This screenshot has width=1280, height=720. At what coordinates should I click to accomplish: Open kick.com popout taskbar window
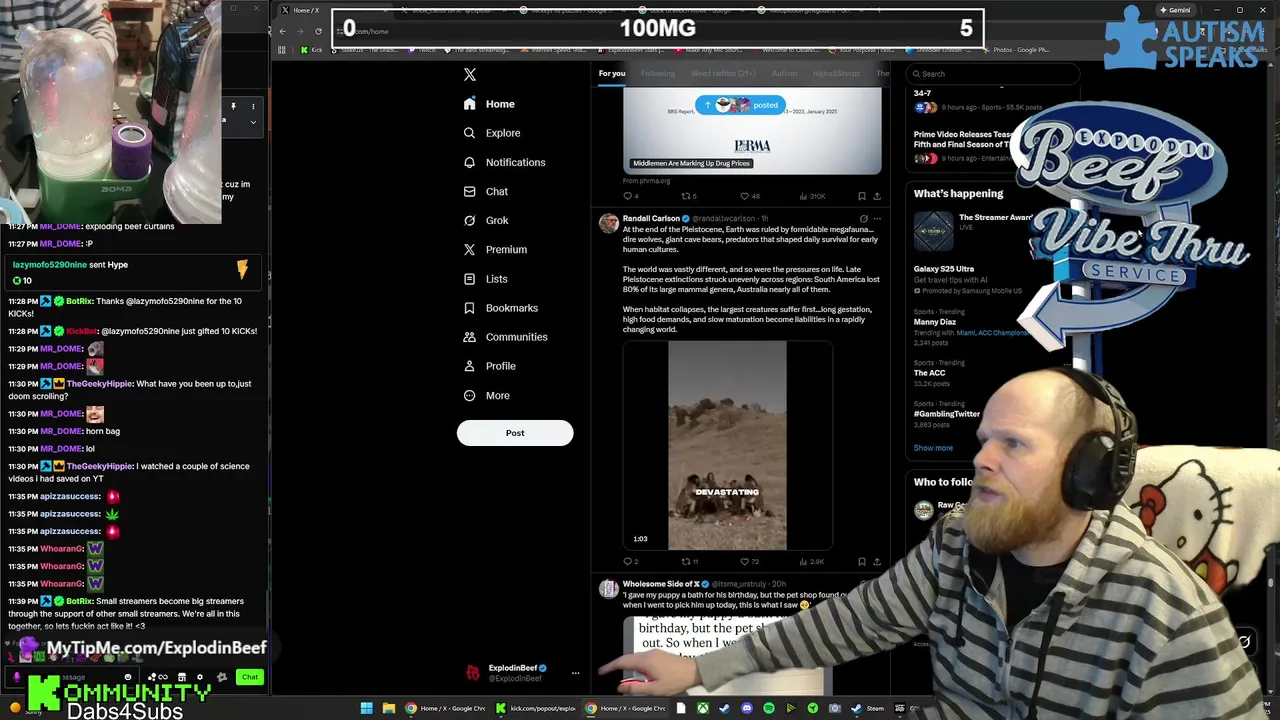536,708
